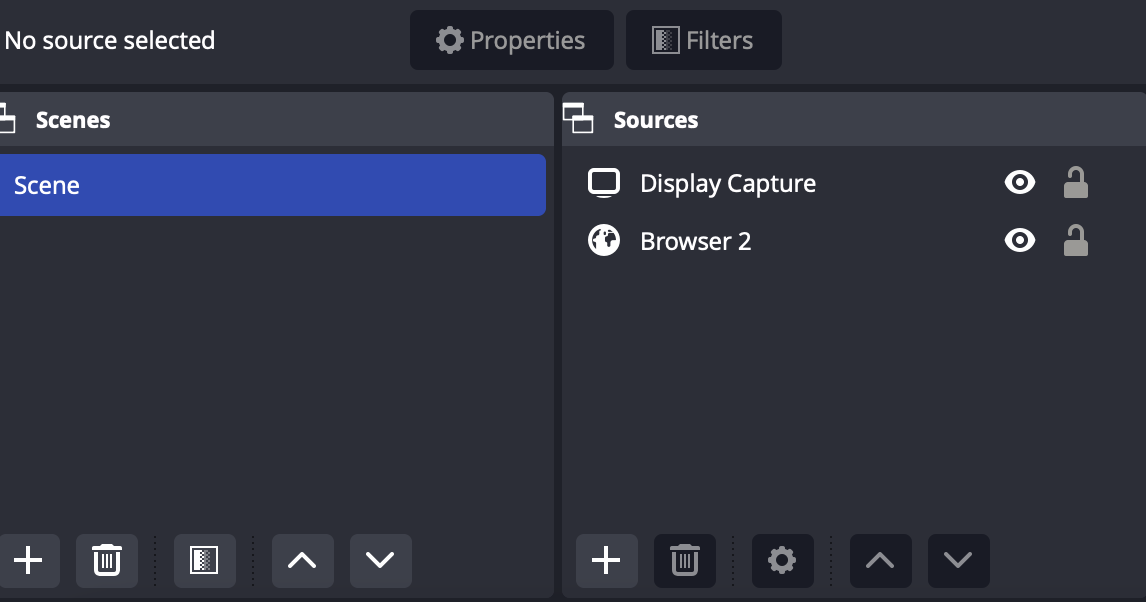Add a new source with plus button
The width and height of the screenshot is (1146, 602).
tap(606, 560)
